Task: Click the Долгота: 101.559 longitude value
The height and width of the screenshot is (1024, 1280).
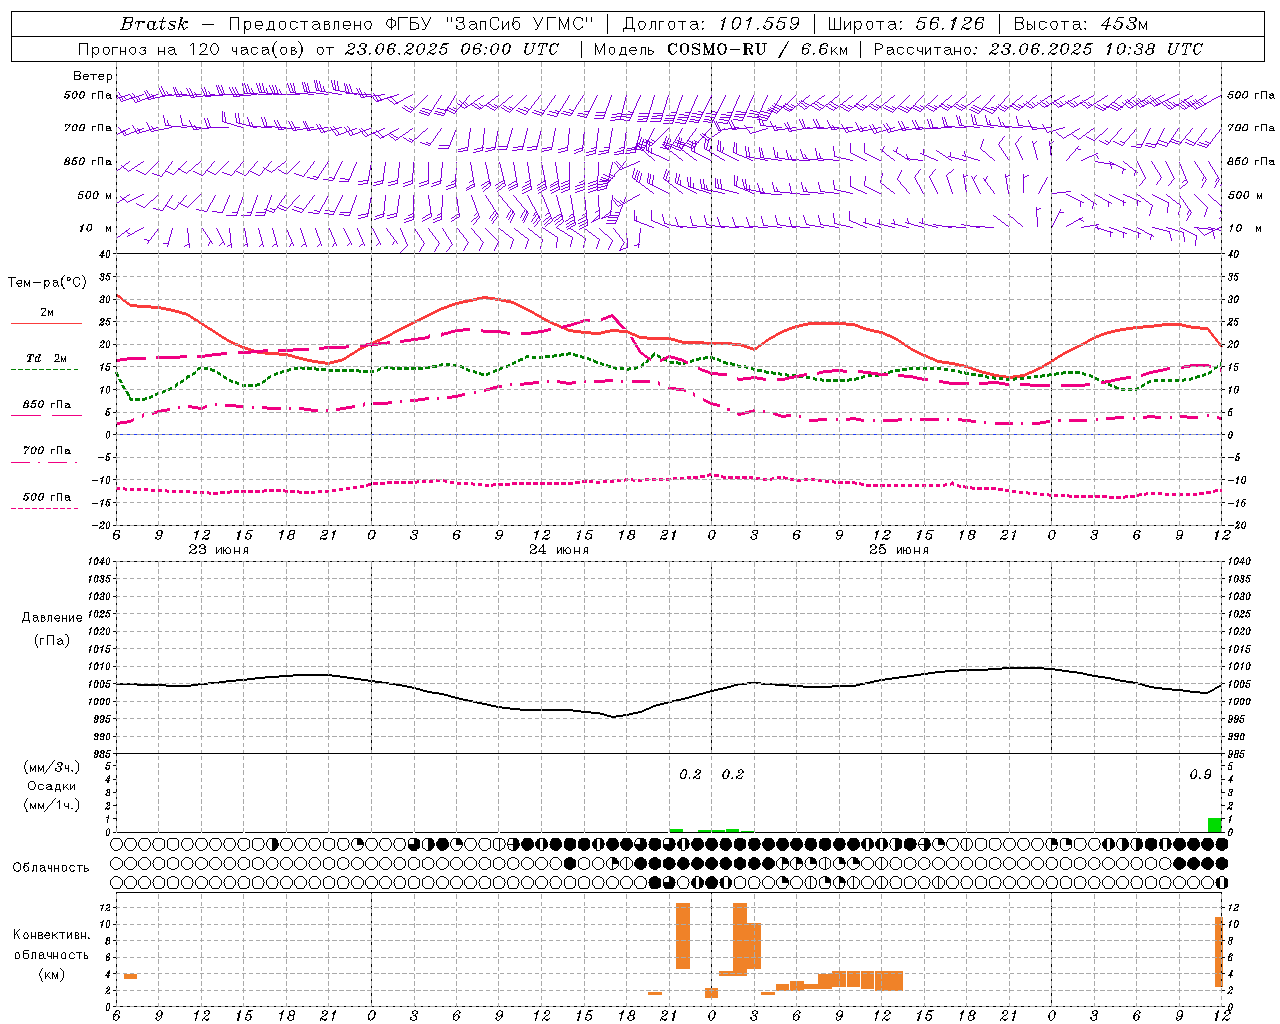Action: (711, 24)
